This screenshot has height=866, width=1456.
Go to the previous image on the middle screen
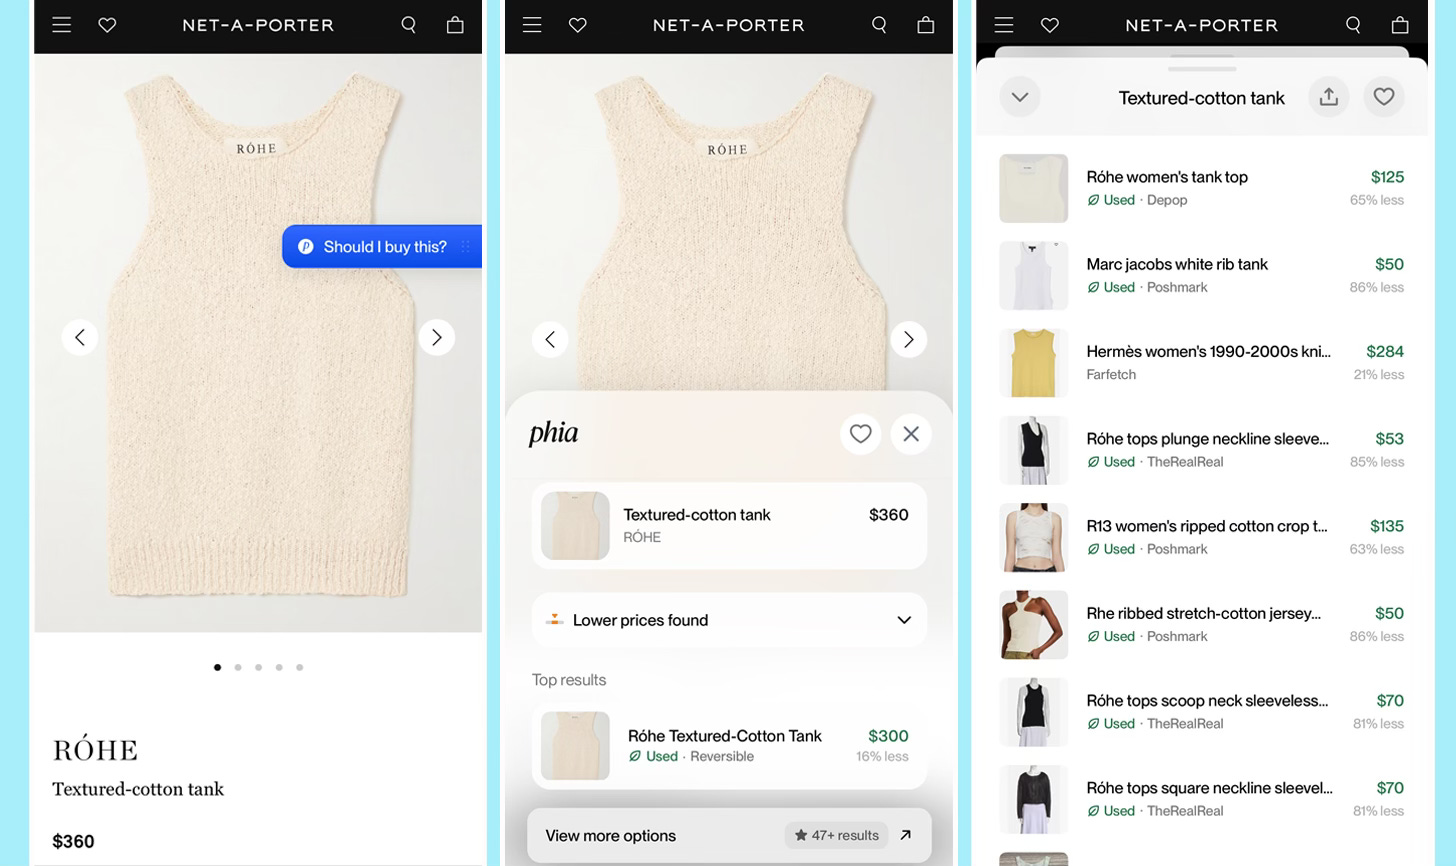pyautogui.click(x=550, y=339)
